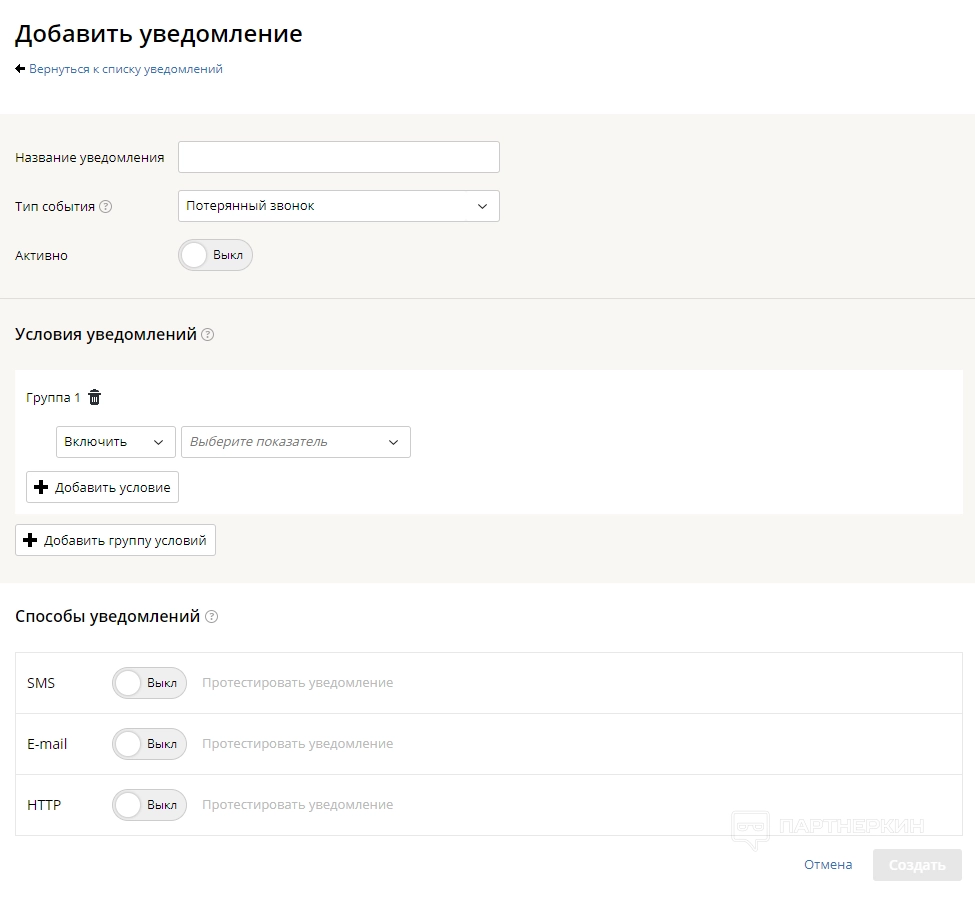Click the back arrow icon near the page title
The height and width of the screenshot is (903, 975).
(x=20, y=69)
